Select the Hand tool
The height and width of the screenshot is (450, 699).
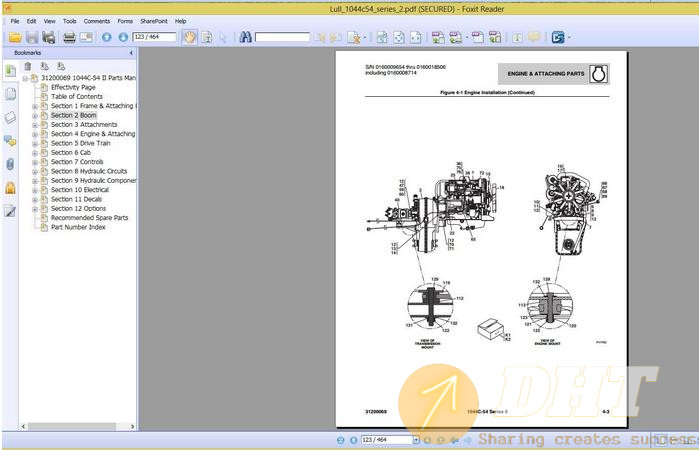click(x=189, y=37)
